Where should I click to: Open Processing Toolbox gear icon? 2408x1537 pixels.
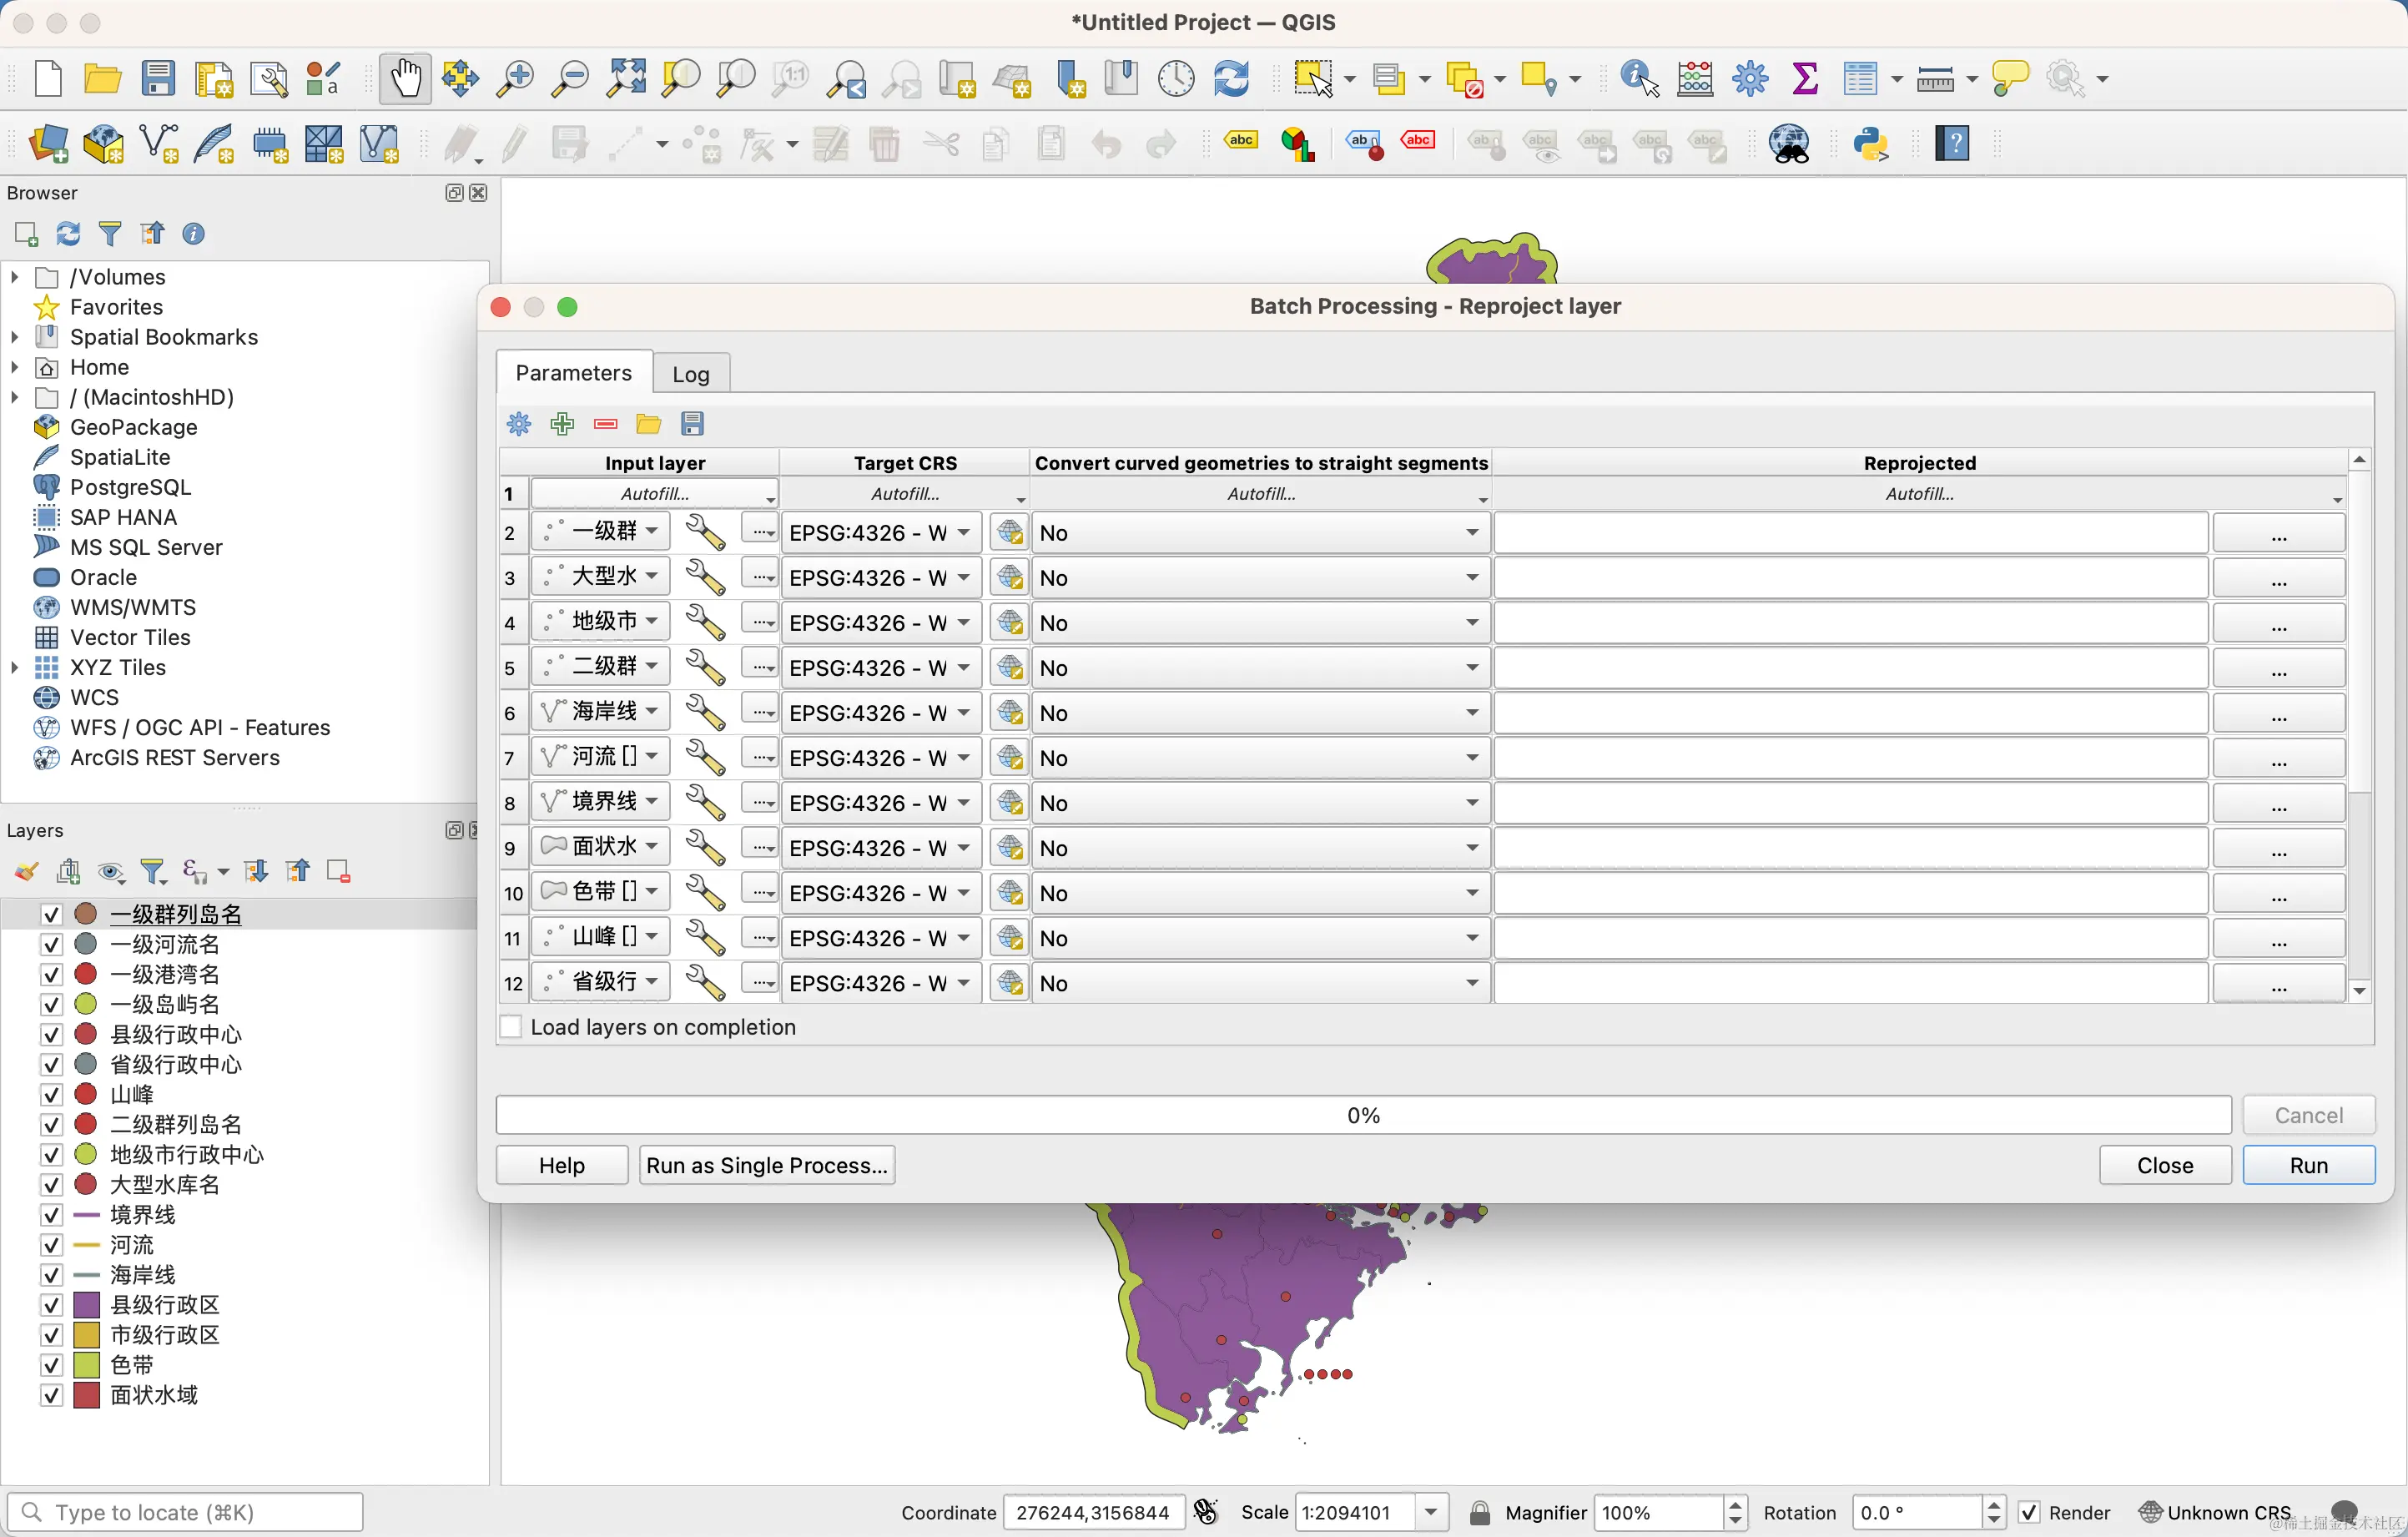1750,78
